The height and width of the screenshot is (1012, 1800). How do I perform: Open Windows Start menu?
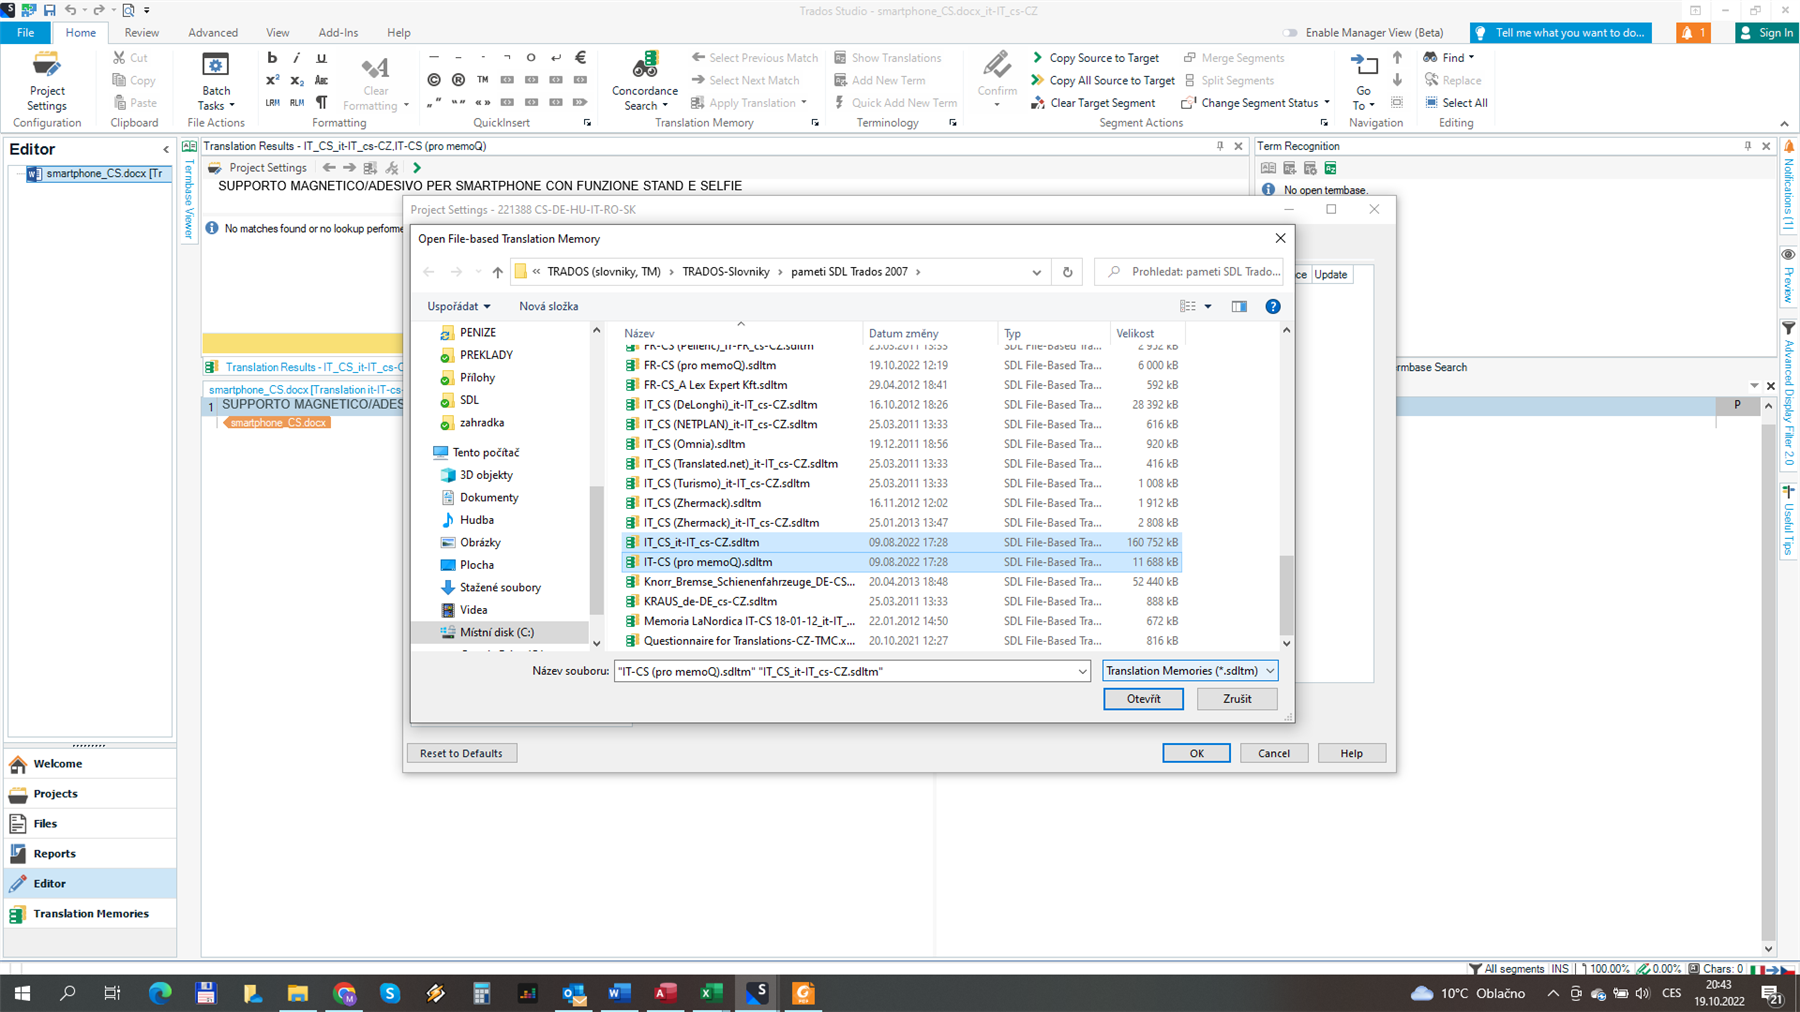coord(21,993)
